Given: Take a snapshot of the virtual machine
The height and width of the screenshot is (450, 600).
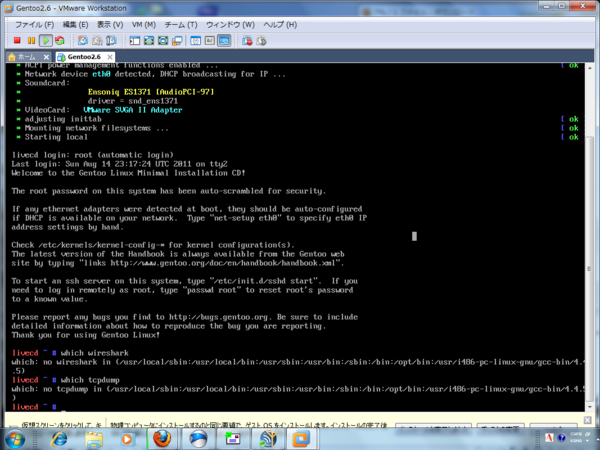Looking at the screenshot, I should pyautogui.click(x=83, y=41).
